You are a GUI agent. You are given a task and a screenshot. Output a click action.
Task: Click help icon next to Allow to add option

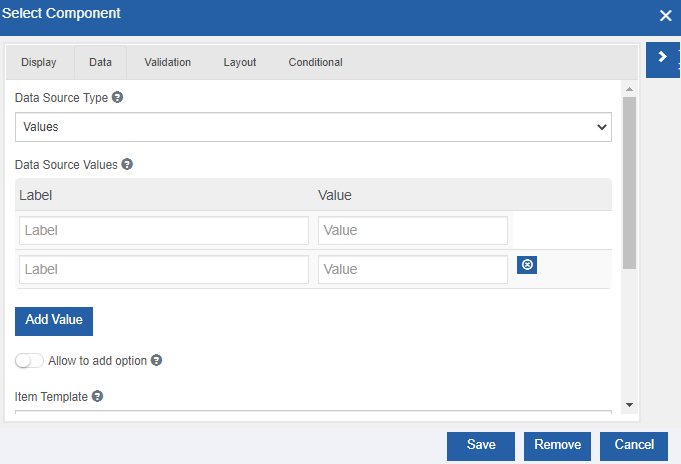156,360
